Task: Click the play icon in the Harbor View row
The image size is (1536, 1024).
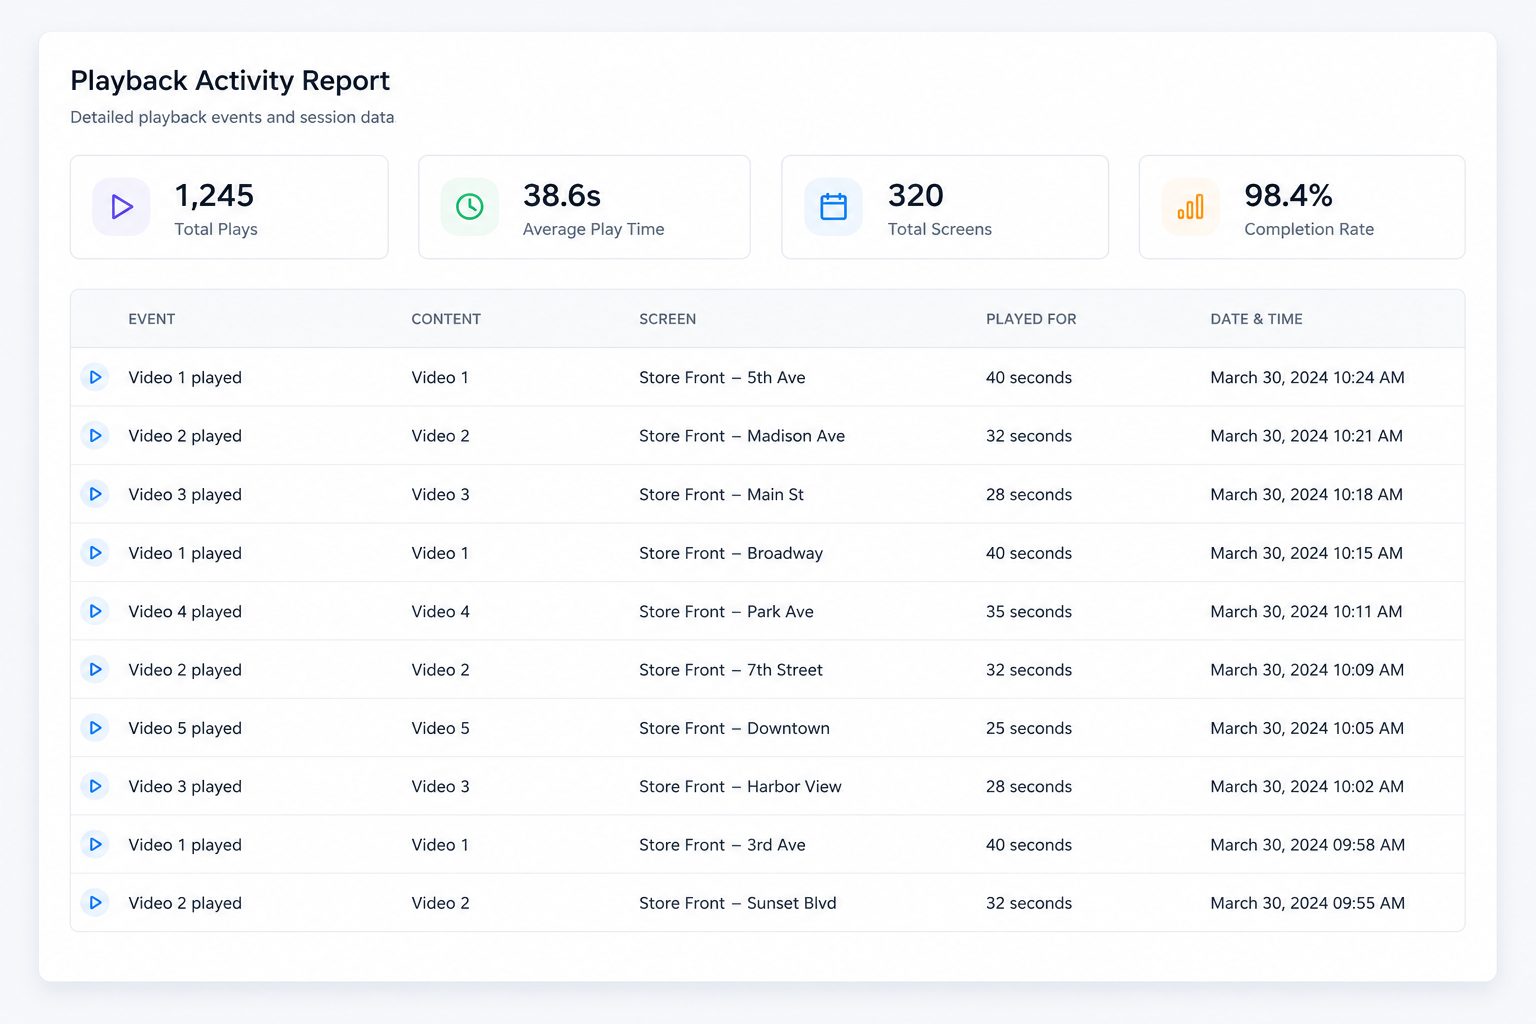Action: (x=95, y=787)
